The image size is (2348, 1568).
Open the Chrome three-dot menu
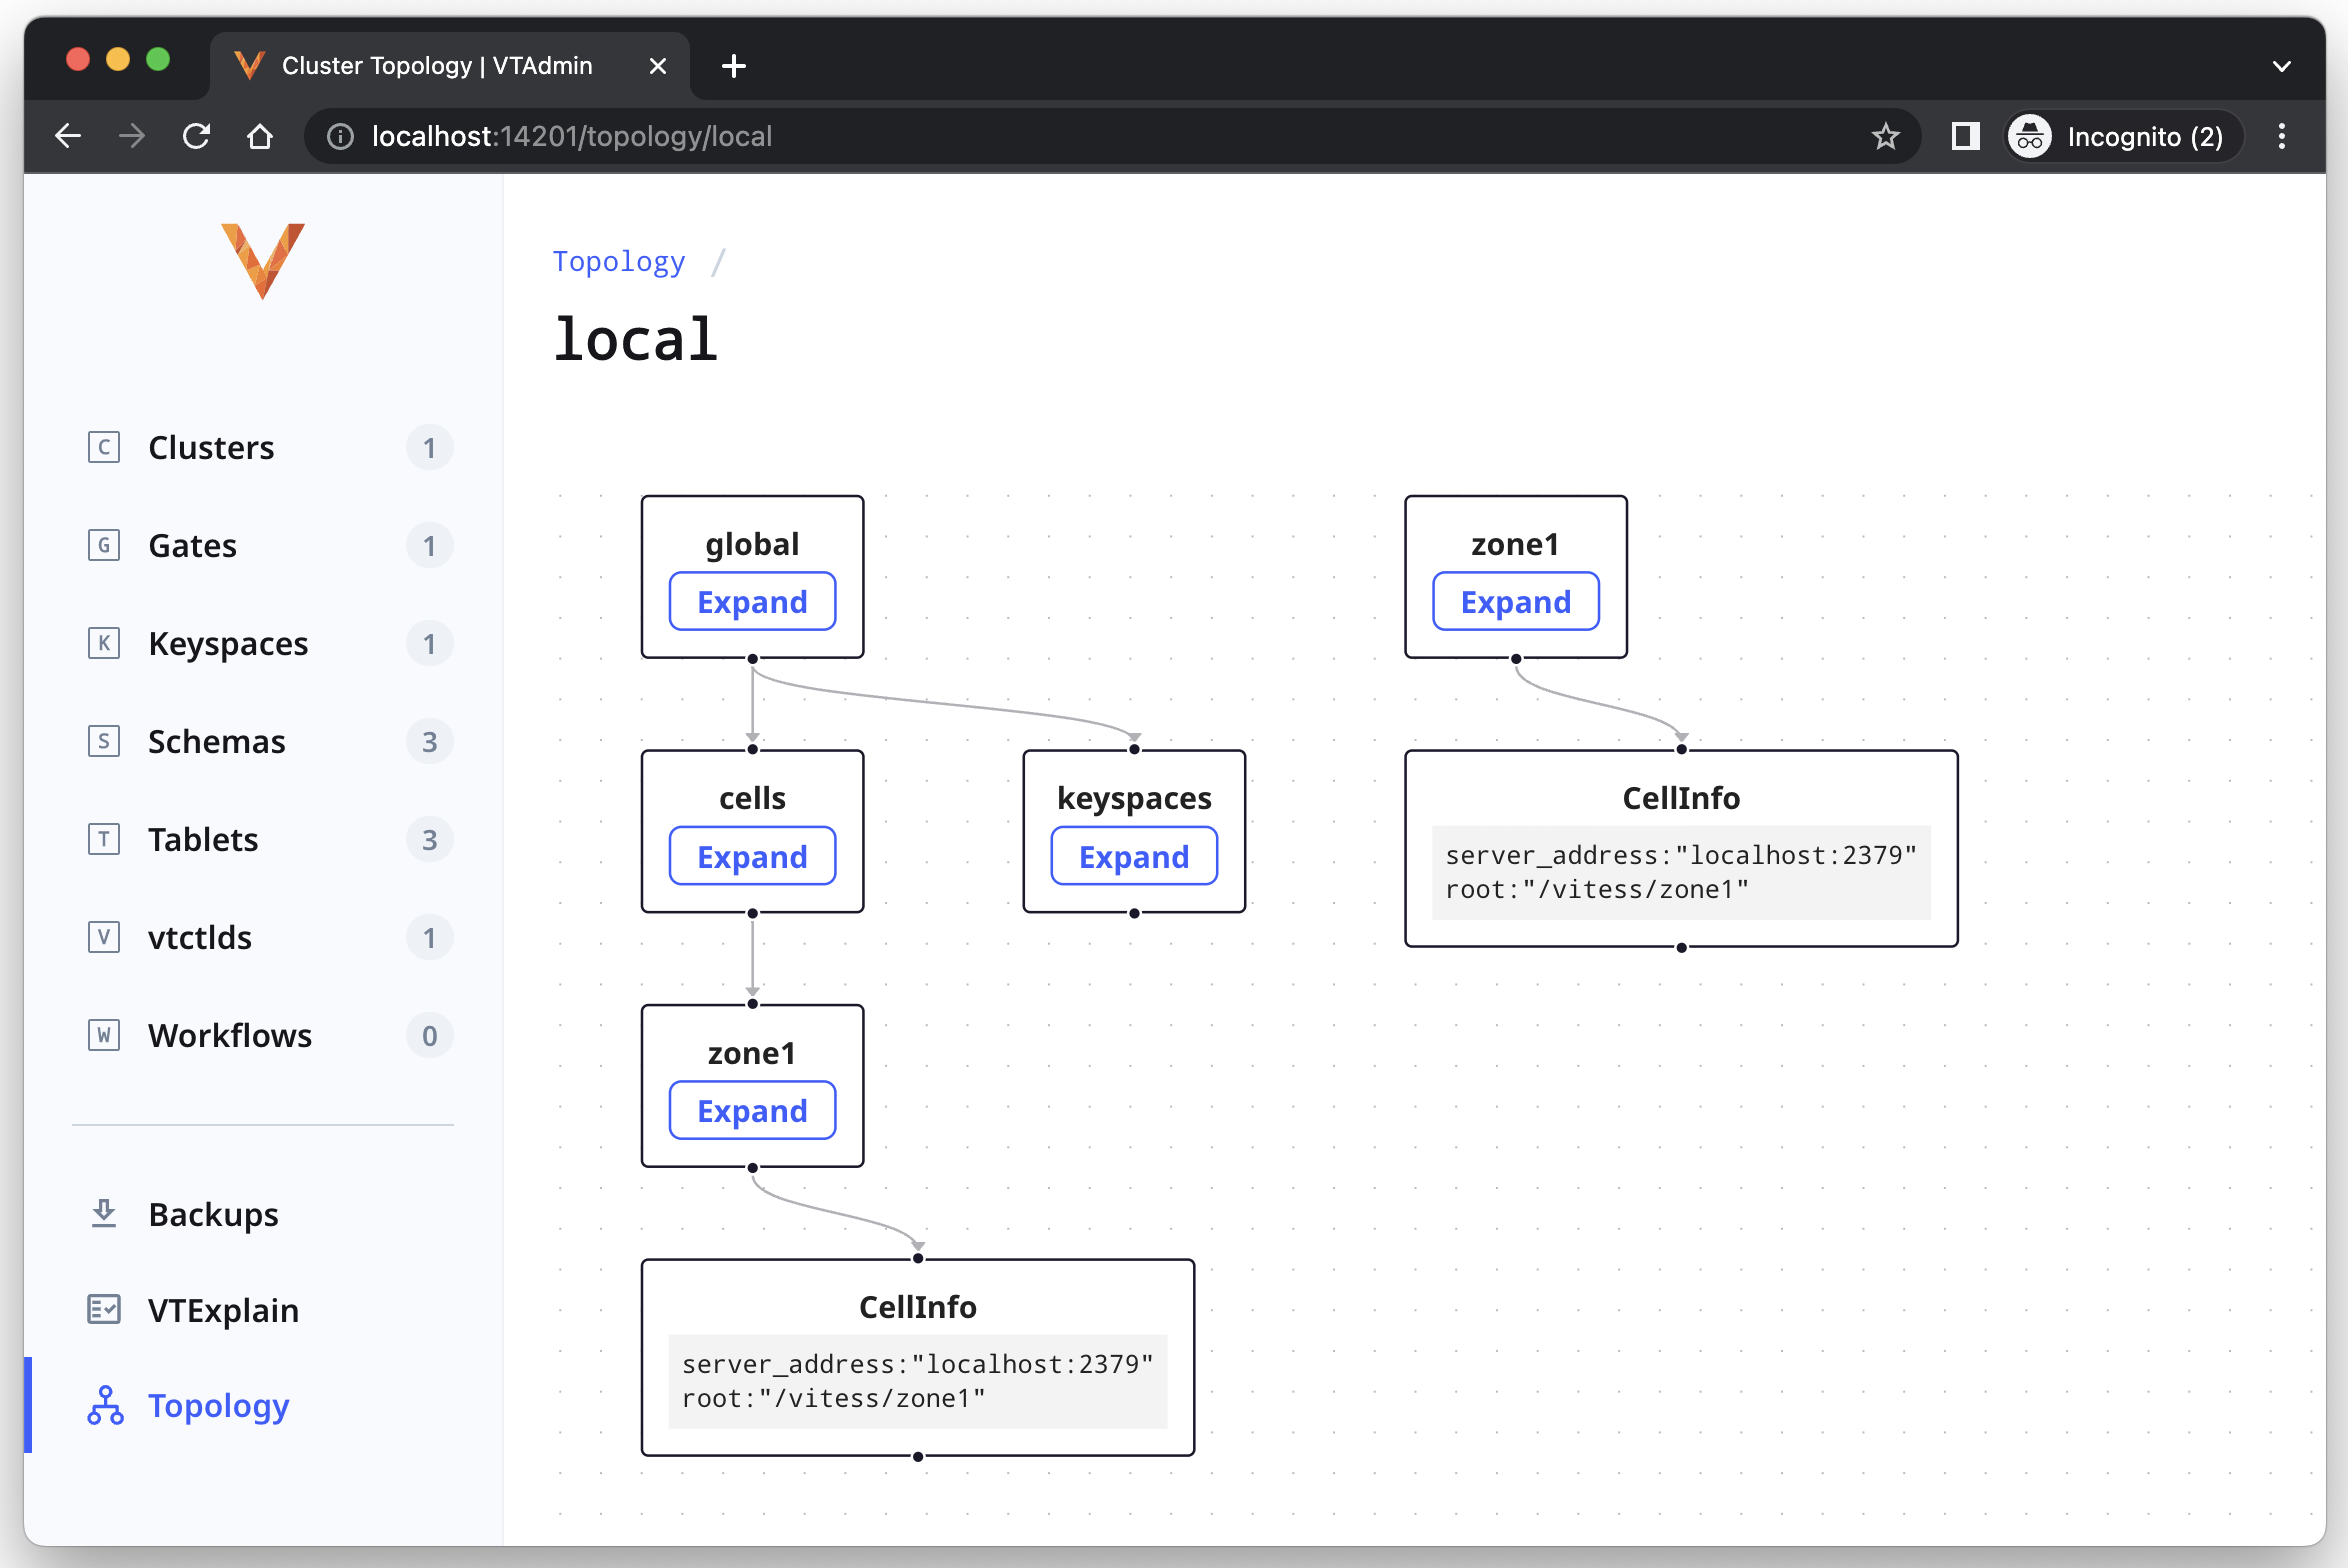[x=2281, y=136]
